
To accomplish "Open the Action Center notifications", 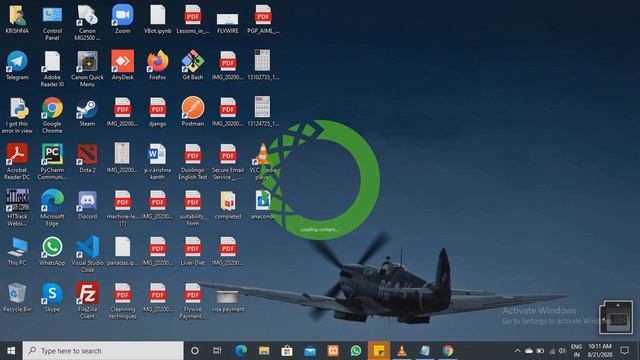I will [624, 351].
